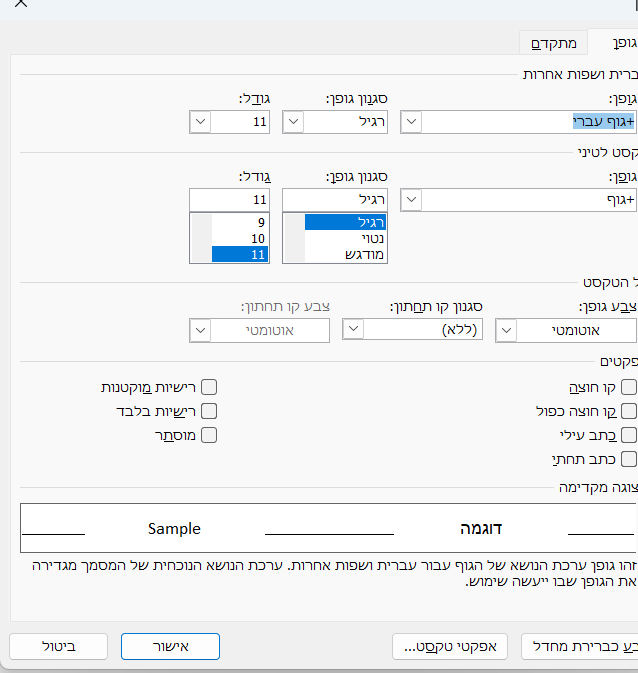Switch to the מתקדם tab

pyautogui.click(x=553, y=43)
